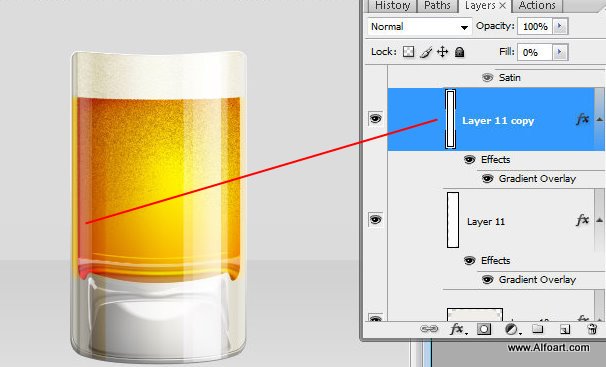Open Gradient Overlay under Layer 11 copy
This screenshot has height=367, width=606.
click(x=537, y=178)
